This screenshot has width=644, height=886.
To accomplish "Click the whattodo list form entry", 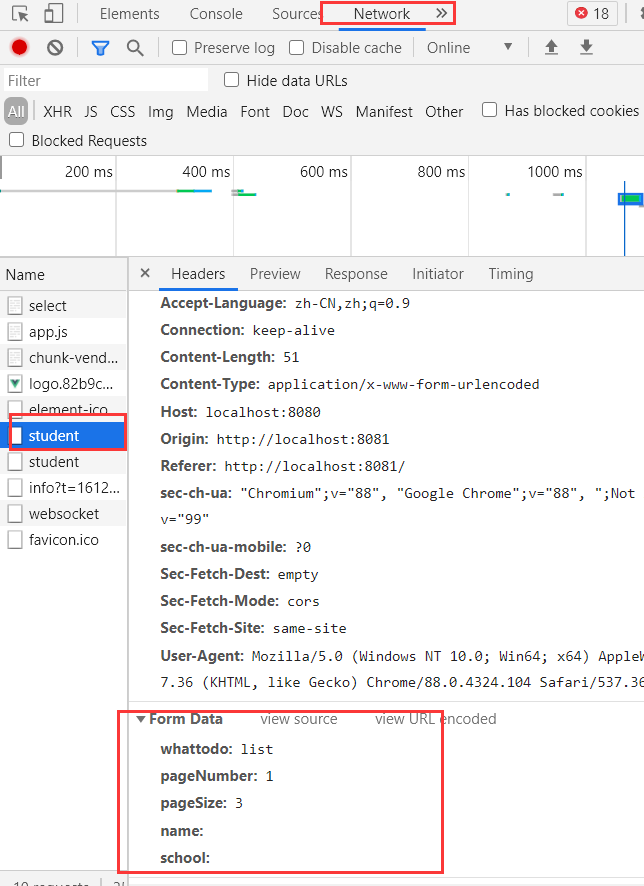I will pos(217,749).
